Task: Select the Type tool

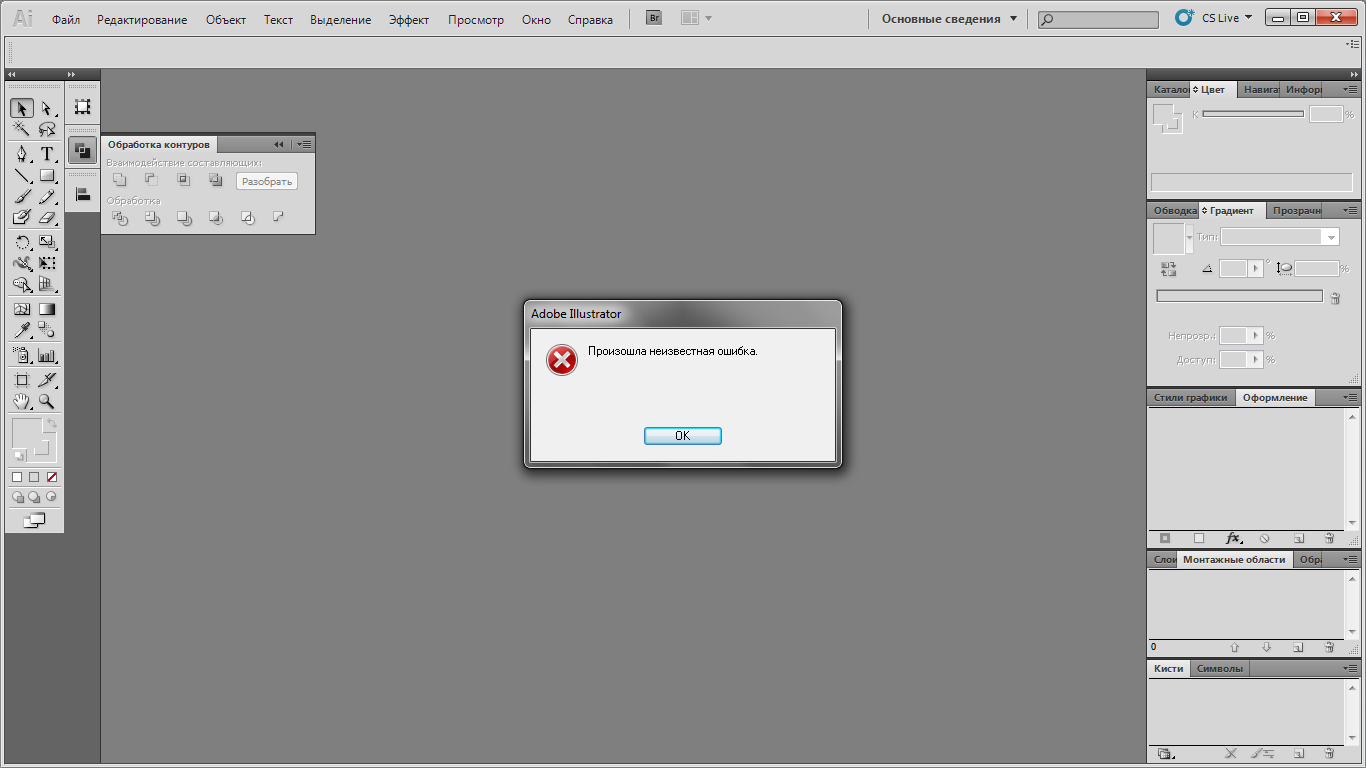Action: [47, 154]
